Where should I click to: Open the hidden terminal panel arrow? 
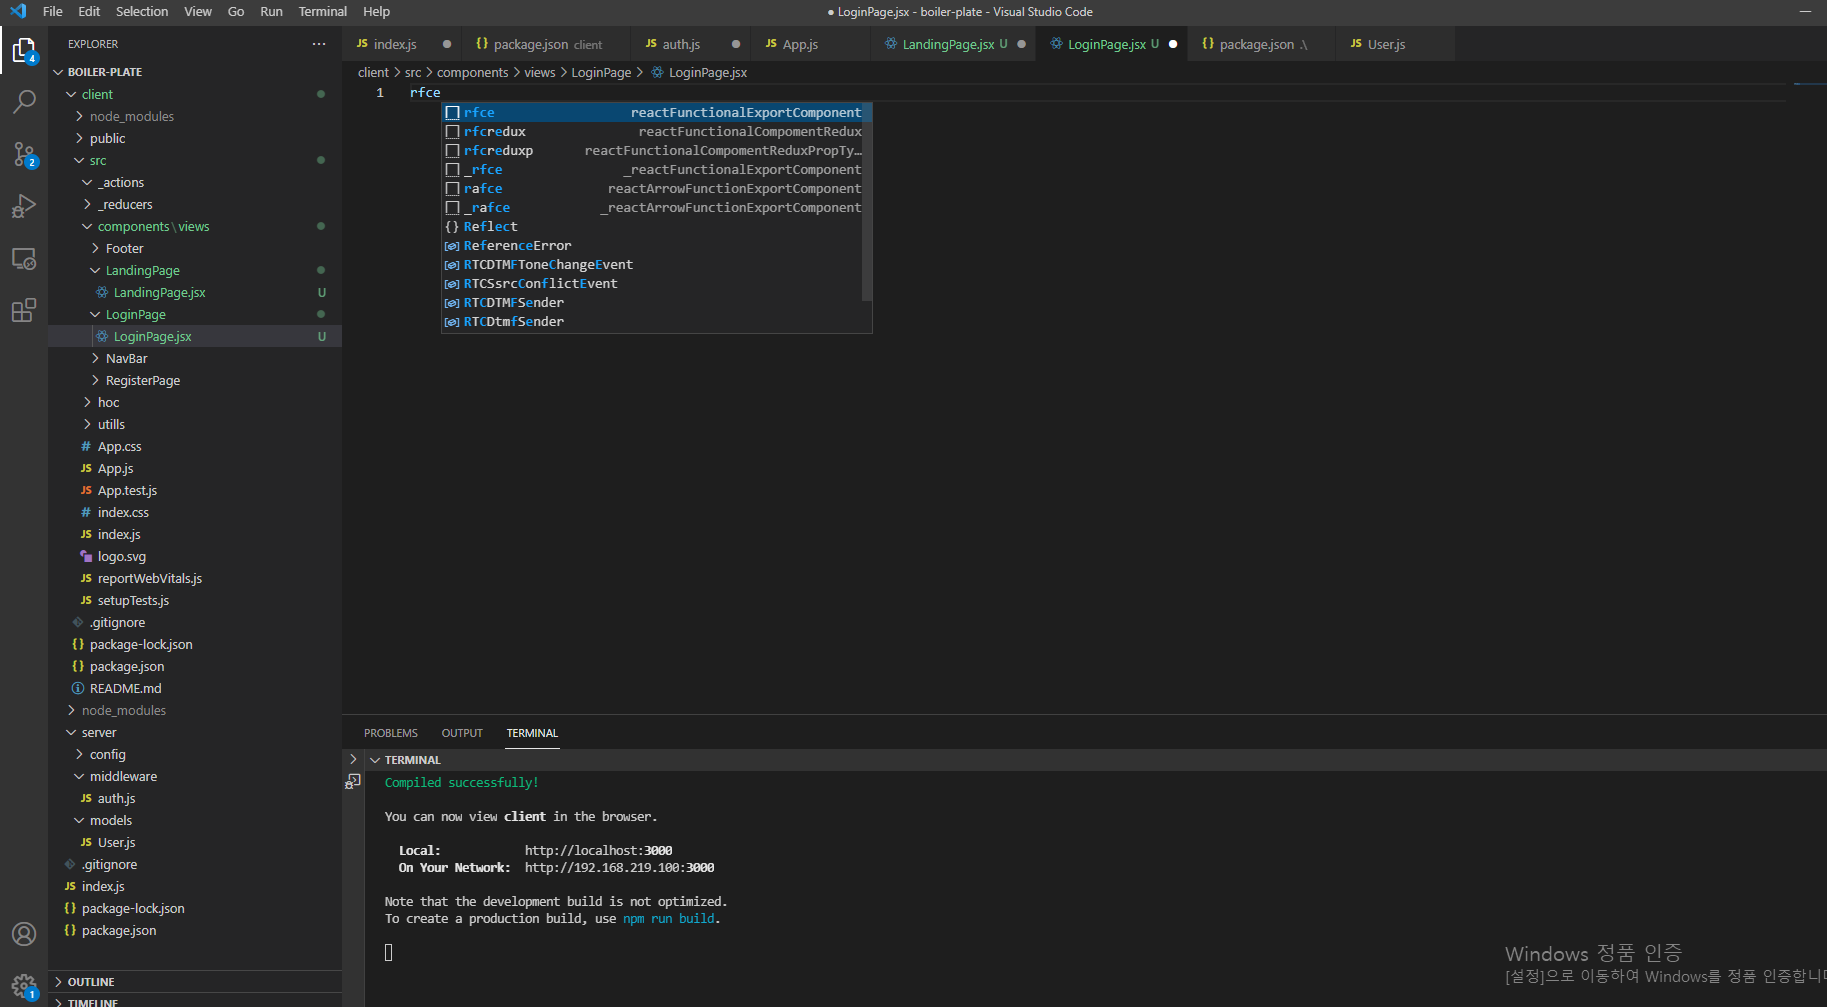point(353,759)
